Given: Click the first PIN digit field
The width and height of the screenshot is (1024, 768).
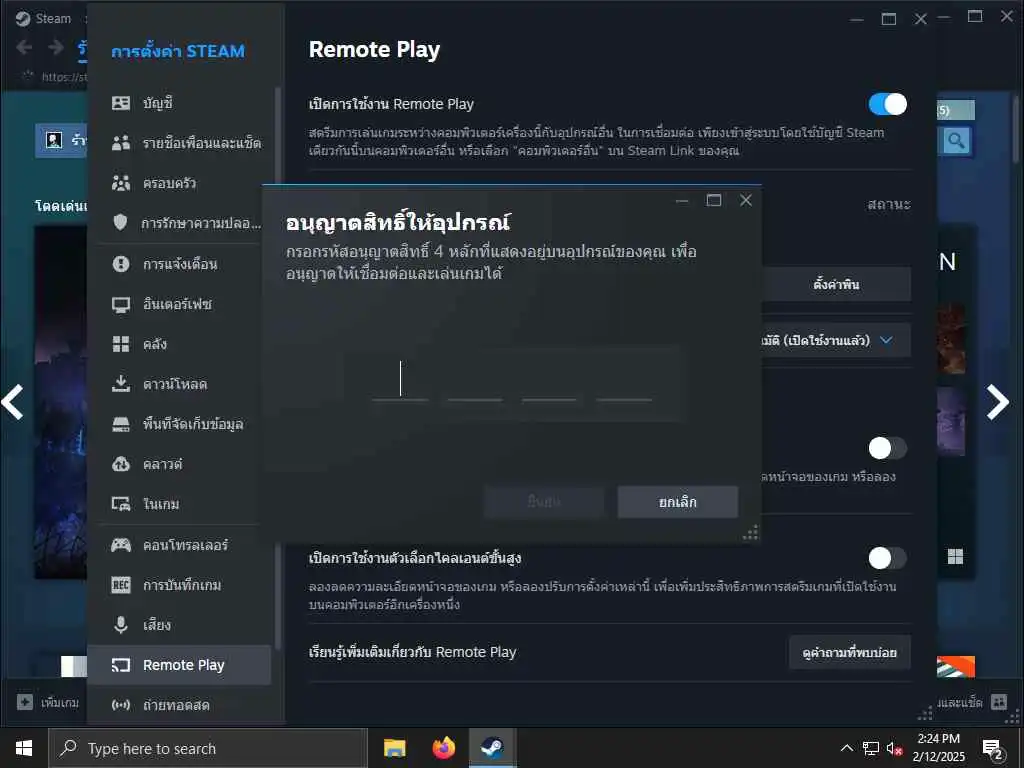Looking at the screenshot, I should [400, 380].
